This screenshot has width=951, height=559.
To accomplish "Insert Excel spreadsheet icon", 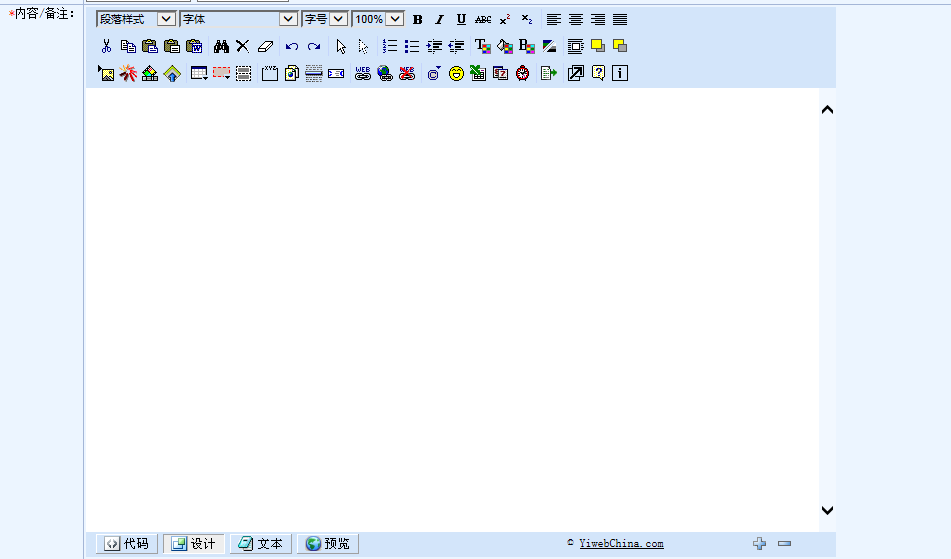I will 478,73.
